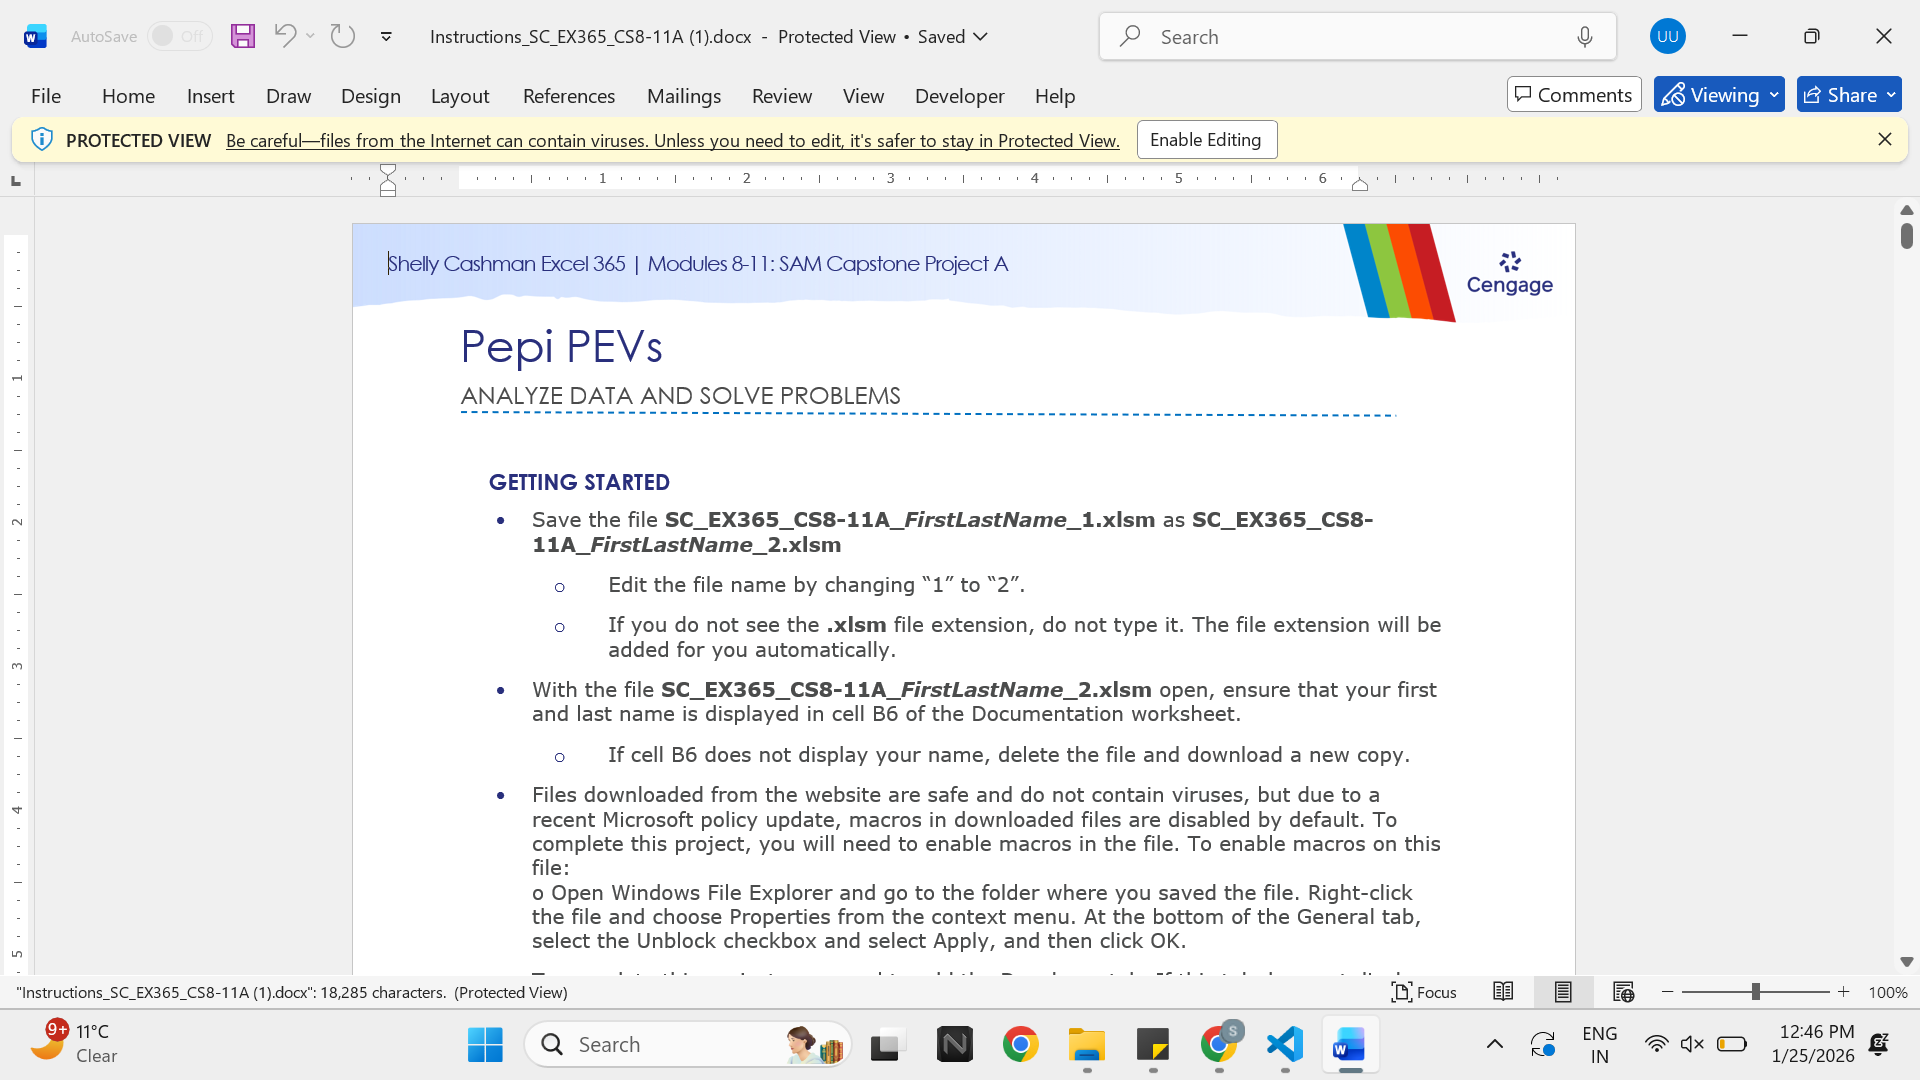1920x1080 pixels.
Task: Close the Protected View message bar
Action: [x=1885, y=140]
